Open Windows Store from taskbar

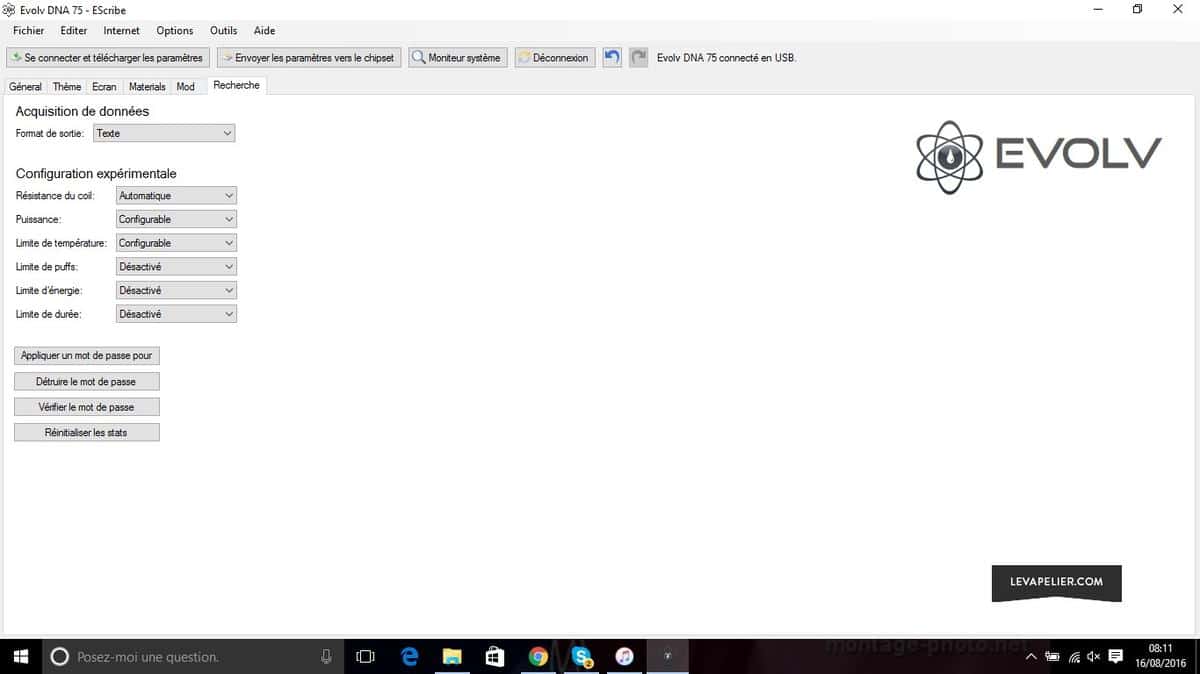(x=495, y=656)
